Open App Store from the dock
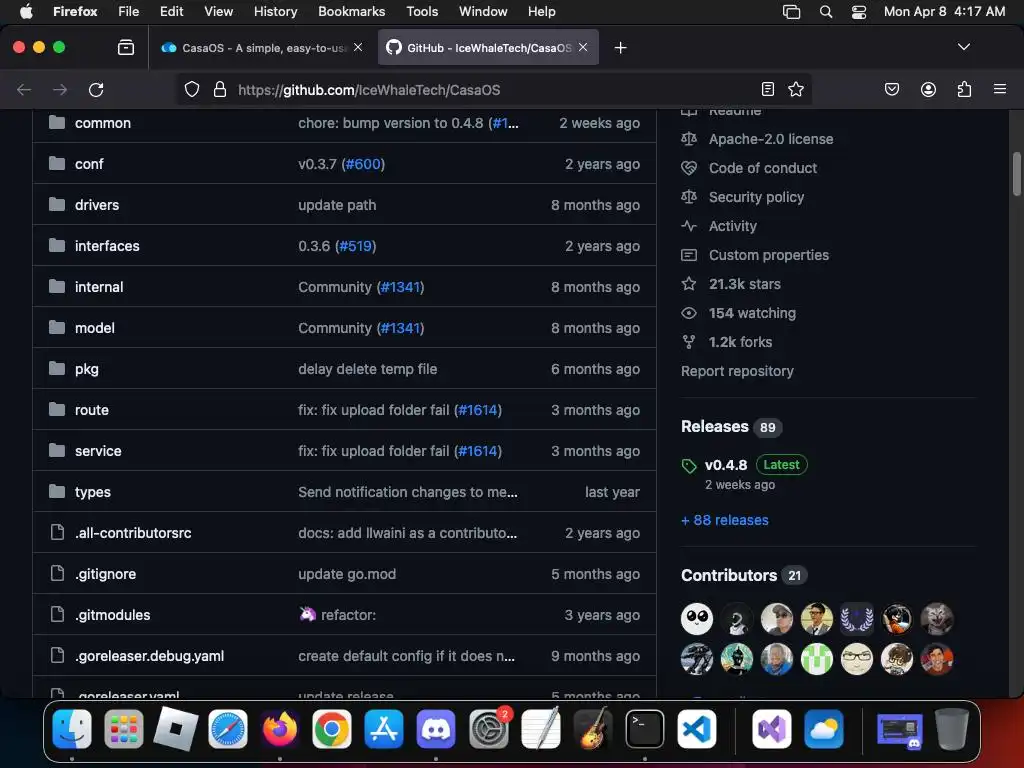Image resolution: width=1024 pixels, height=768 pixels. pos(384,729)
